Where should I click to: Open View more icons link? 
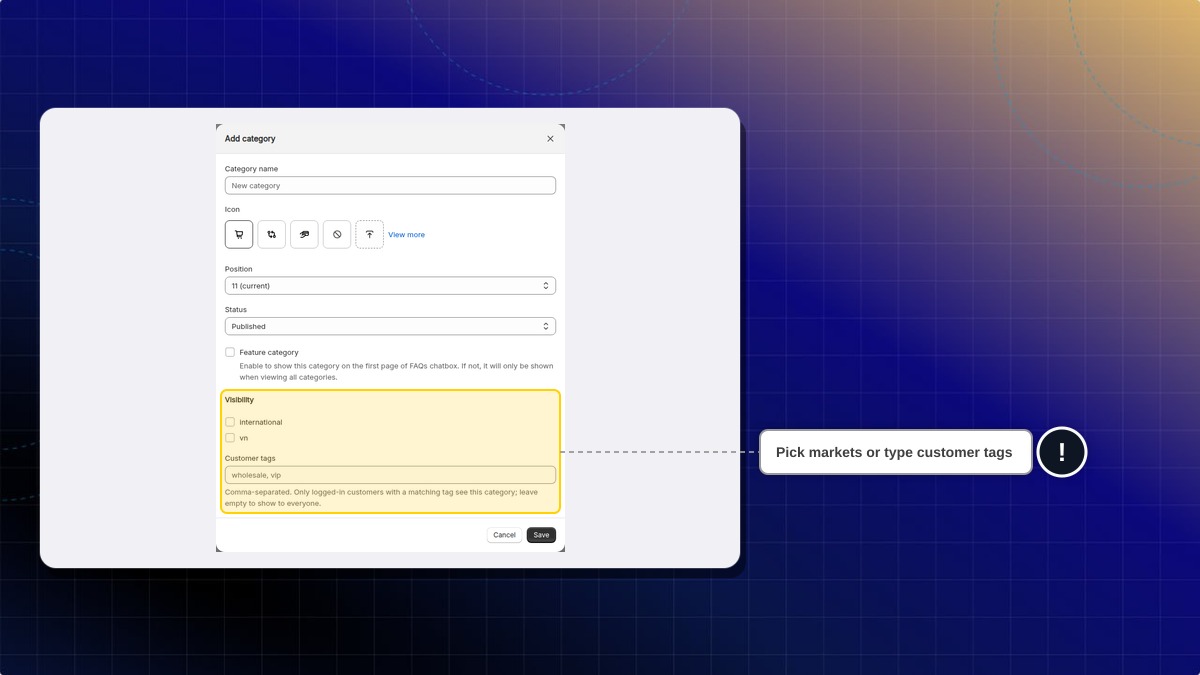406,235
